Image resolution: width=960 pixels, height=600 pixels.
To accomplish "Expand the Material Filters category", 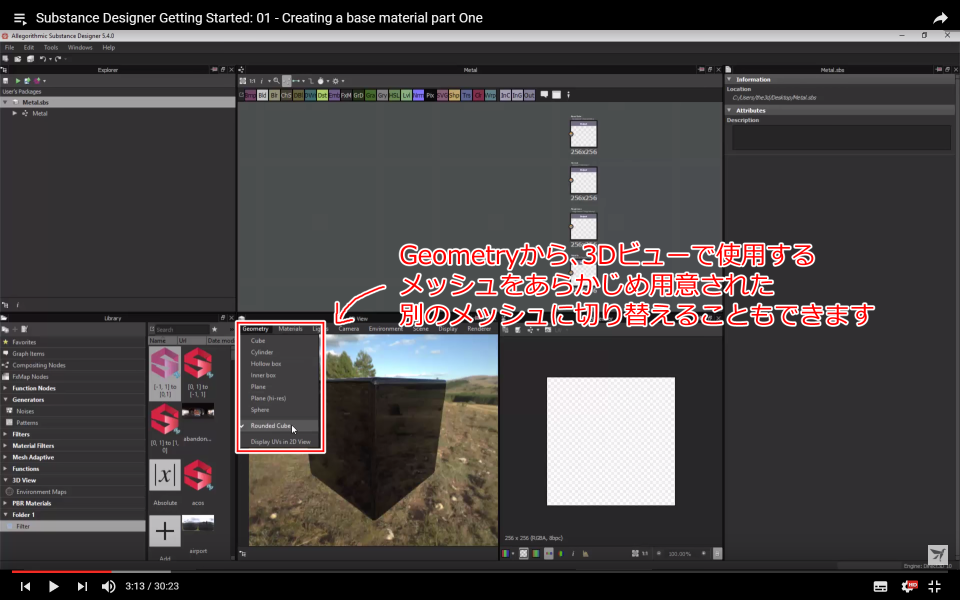I will pyautogui.click(x=6, y=446).
